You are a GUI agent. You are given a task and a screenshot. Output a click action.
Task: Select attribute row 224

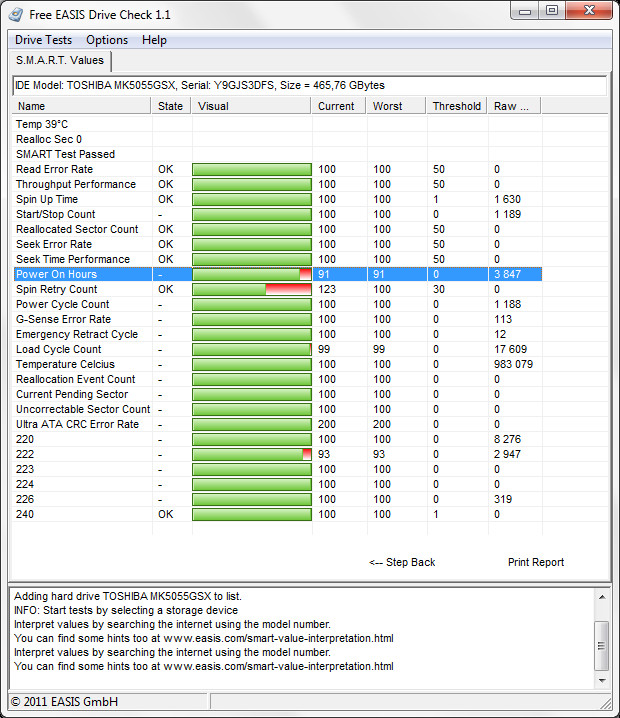pos(277,484)
